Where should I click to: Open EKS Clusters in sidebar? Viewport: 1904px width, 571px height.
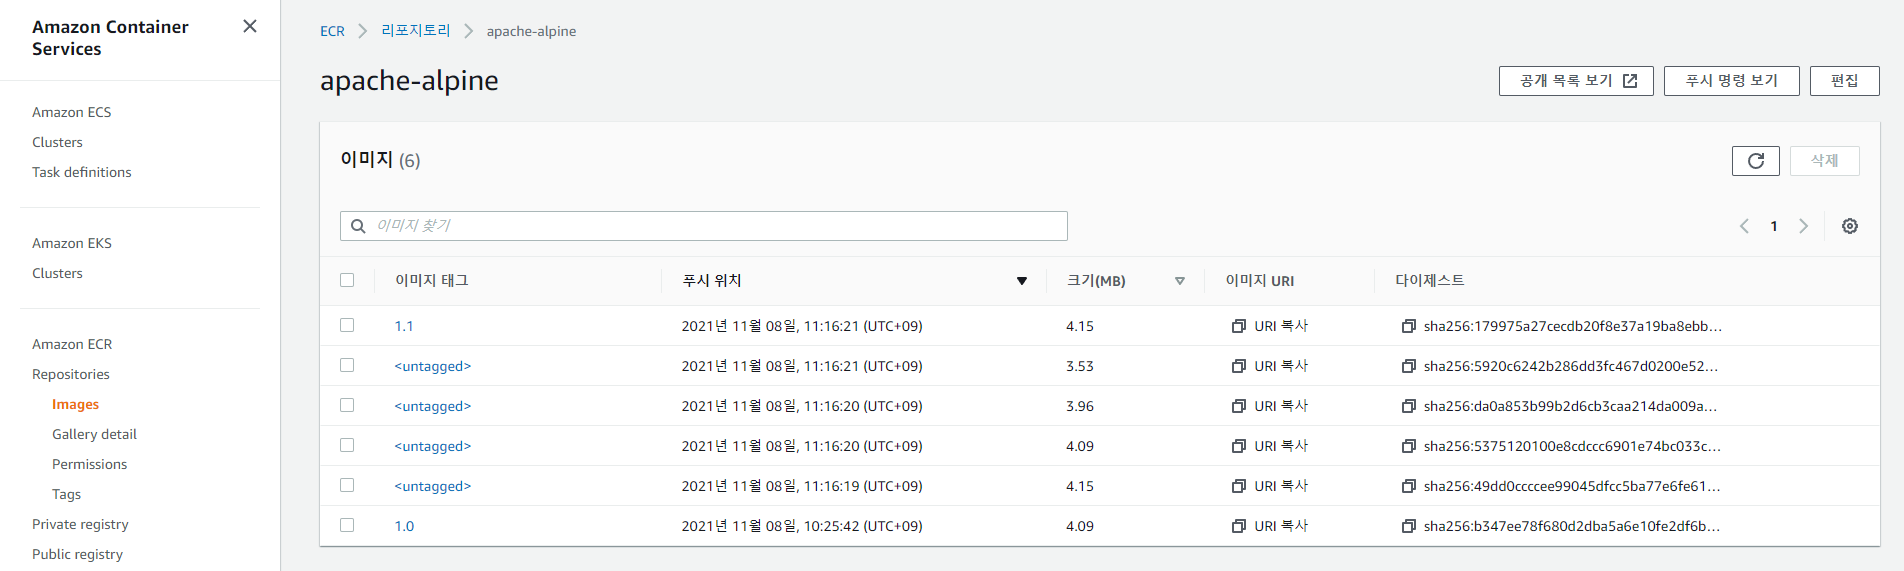pos(57,273)
